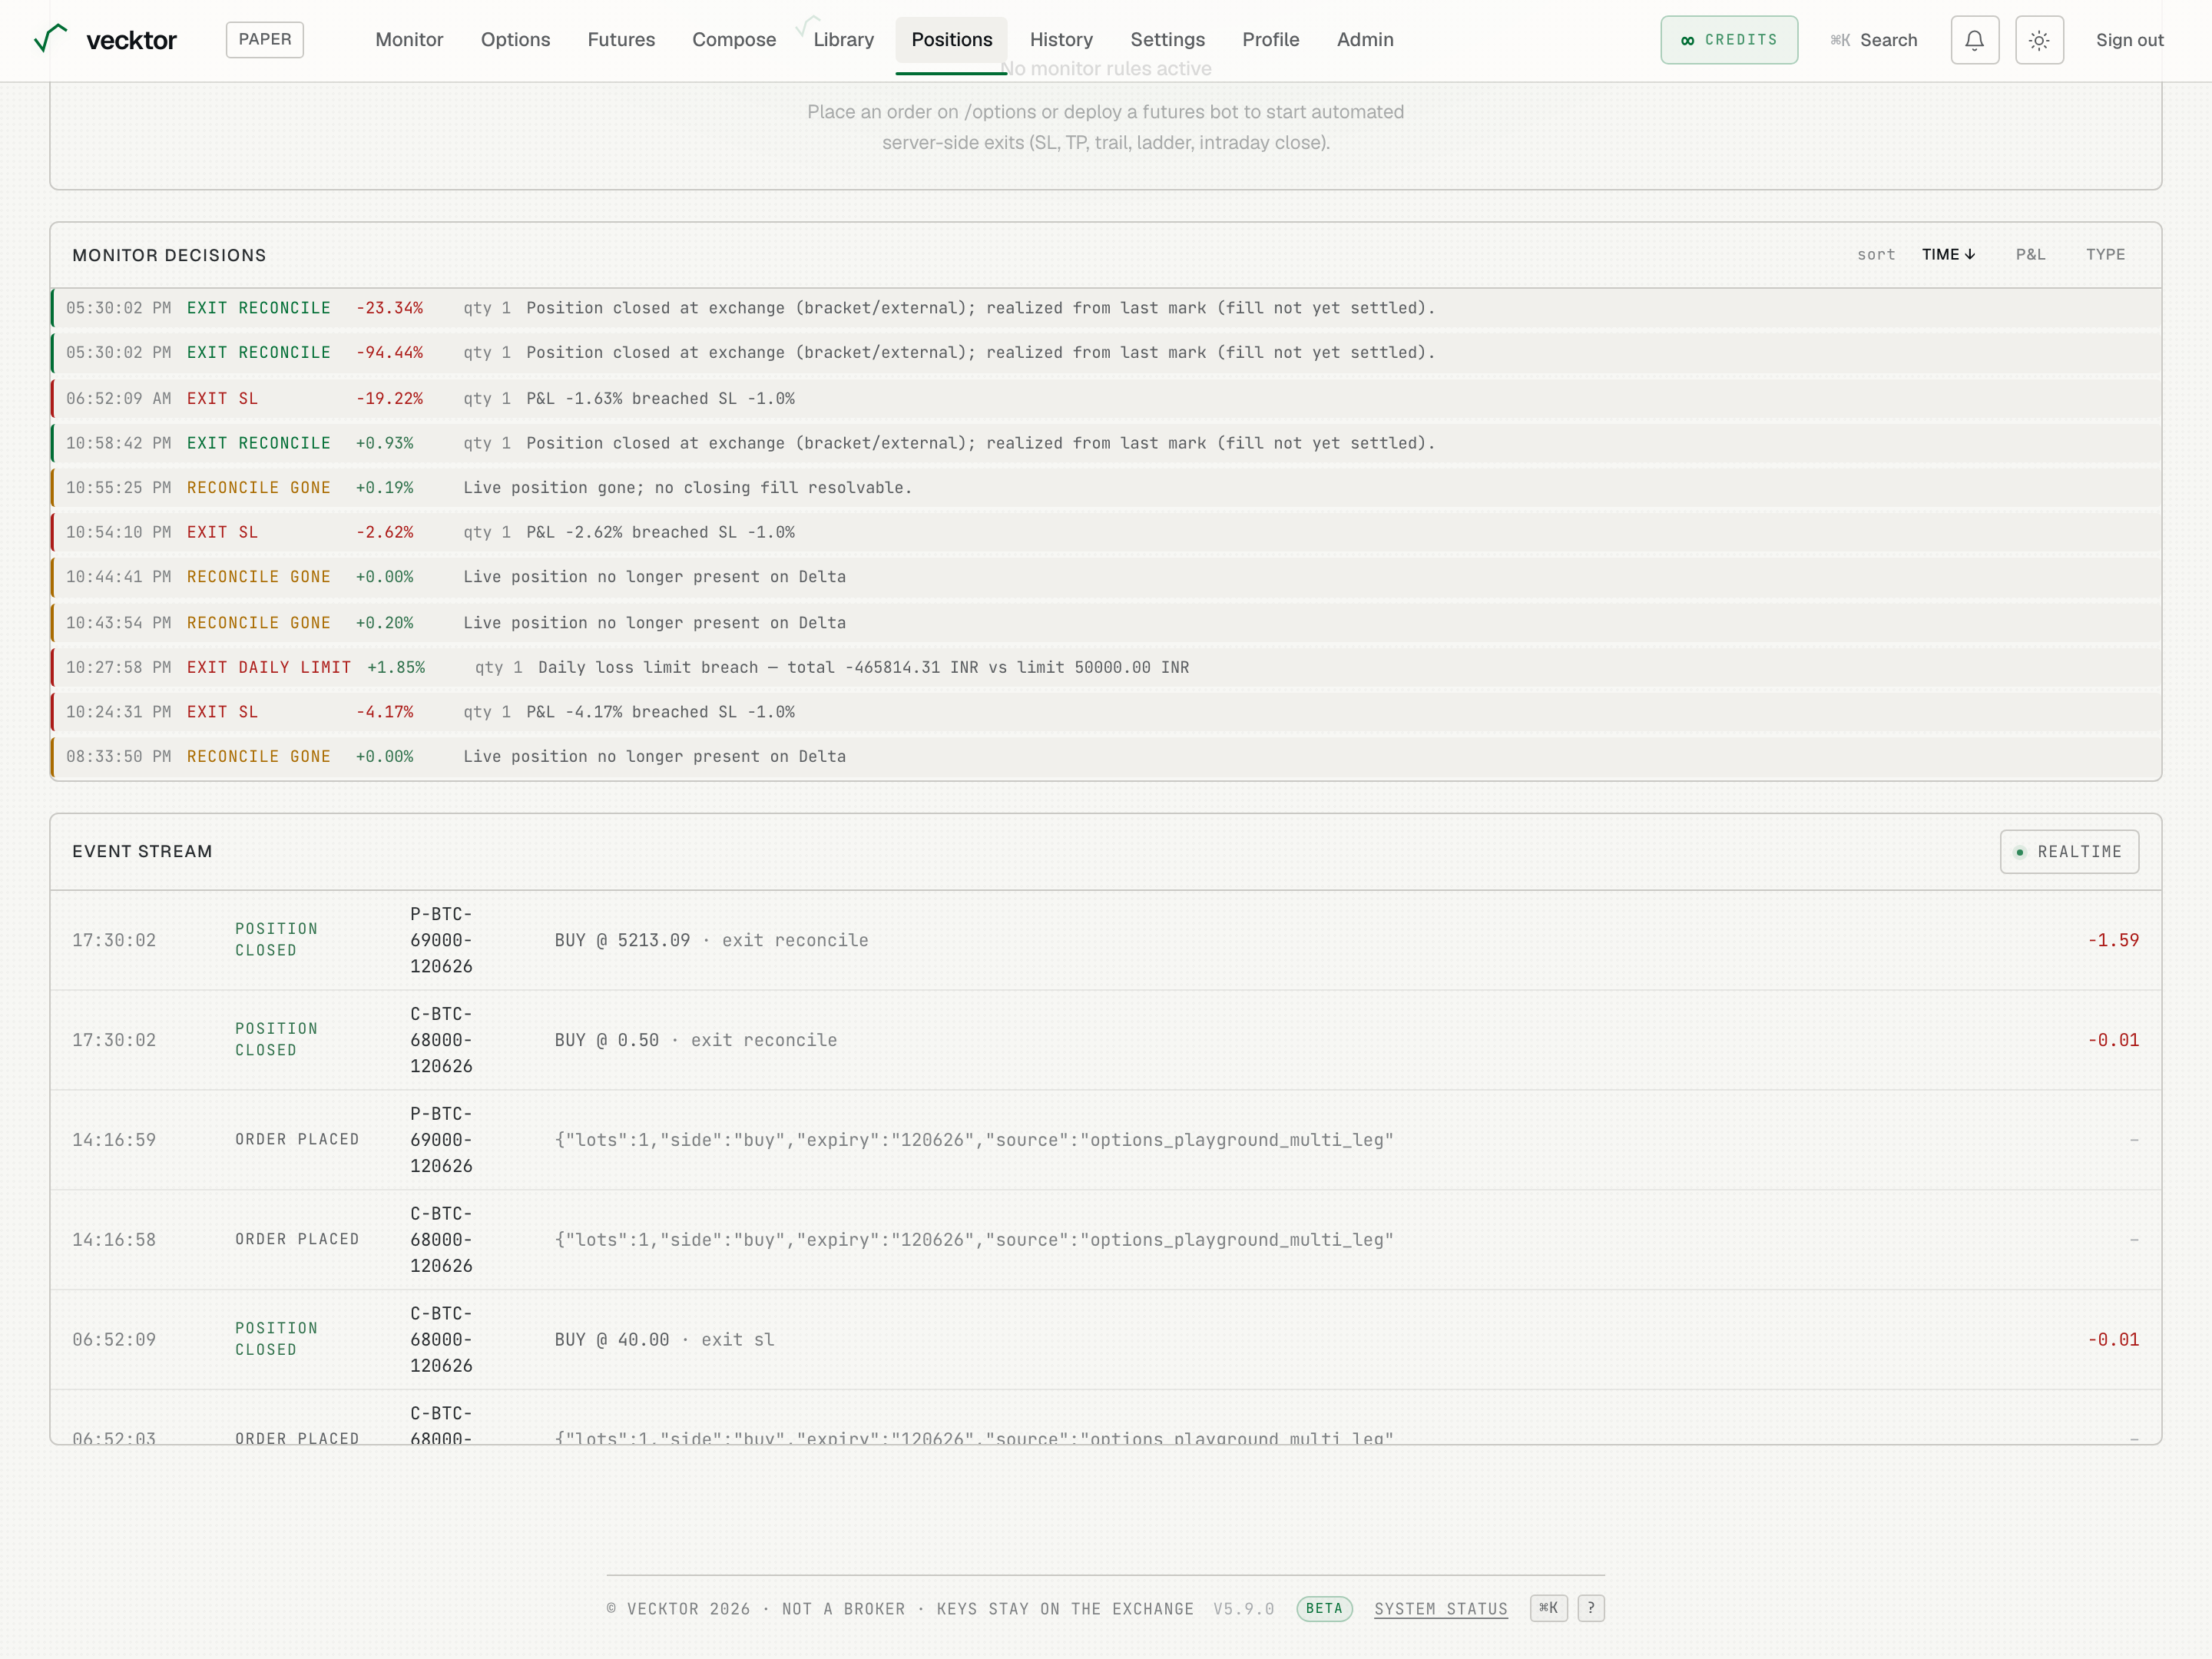Click the vecktor brand name
This screenshot has height=1659, width=2212.
pos(131,40)
